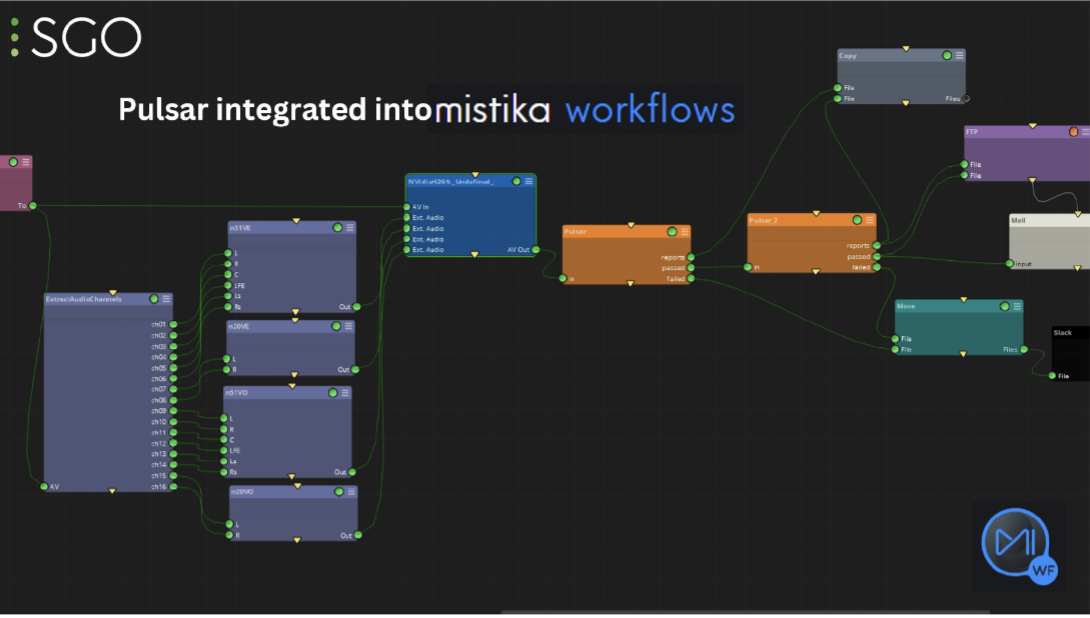Select the ch01 output port
This screenshot has height=618, width=1090.
pos(173,325)
